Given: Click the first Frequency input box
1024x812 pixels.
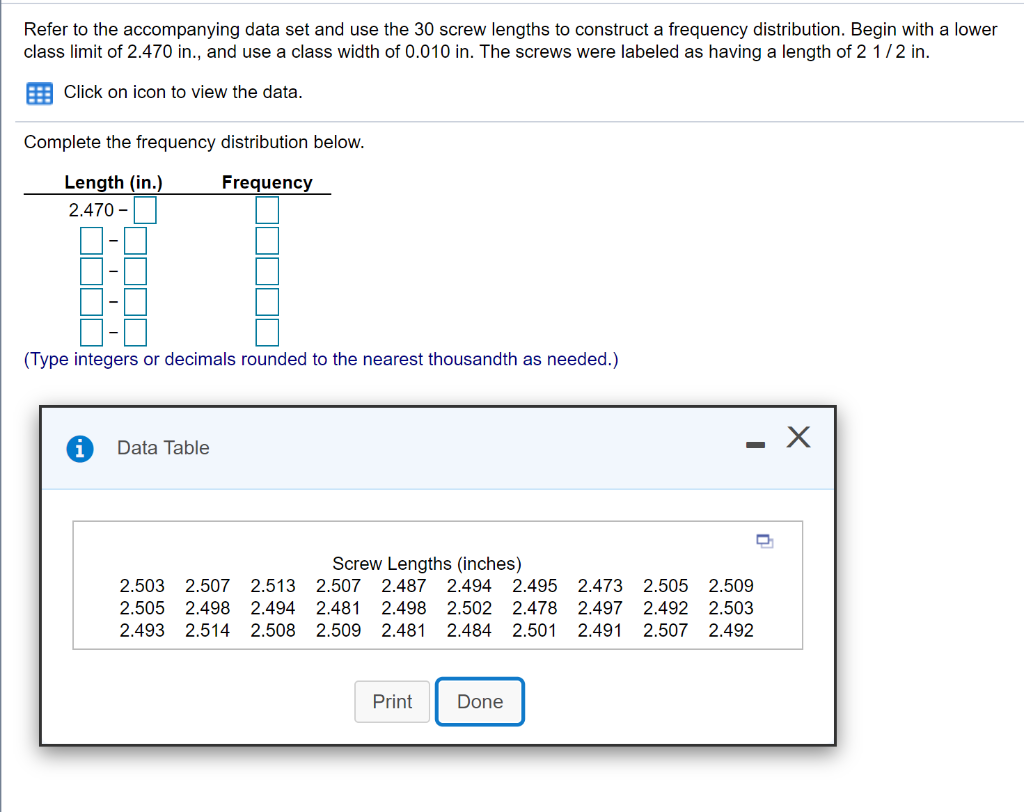Looking at the screenshot, I should 266,210.
